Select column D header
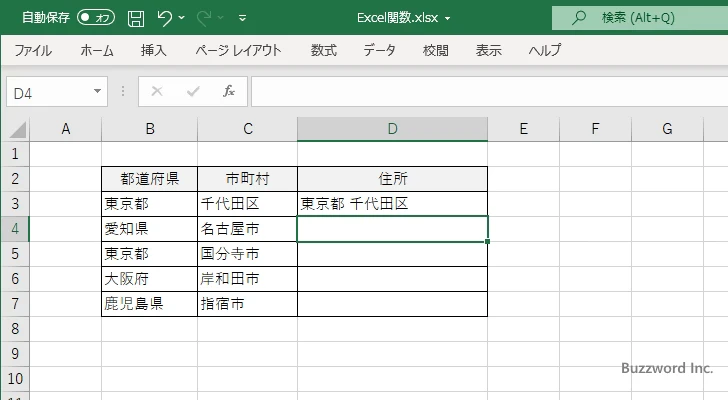 (392, 129)
